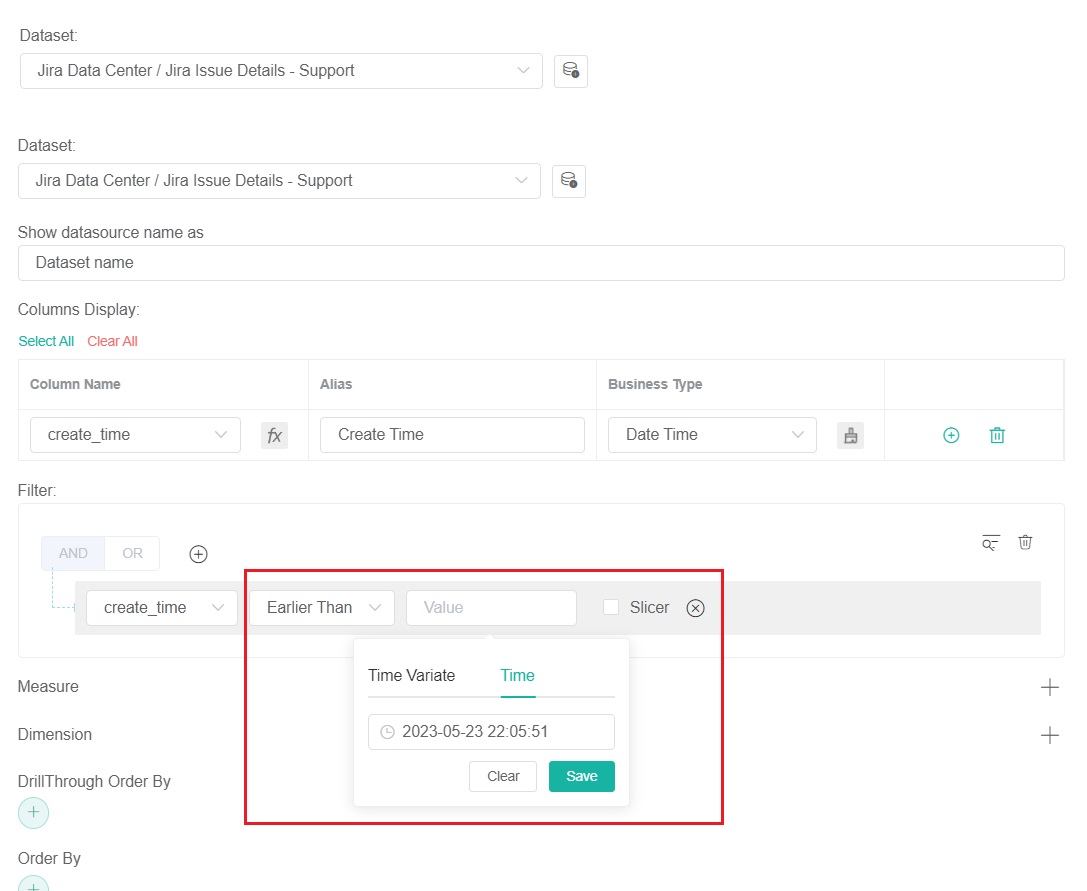Add a filter condition with plus circle

coord(198,554)
